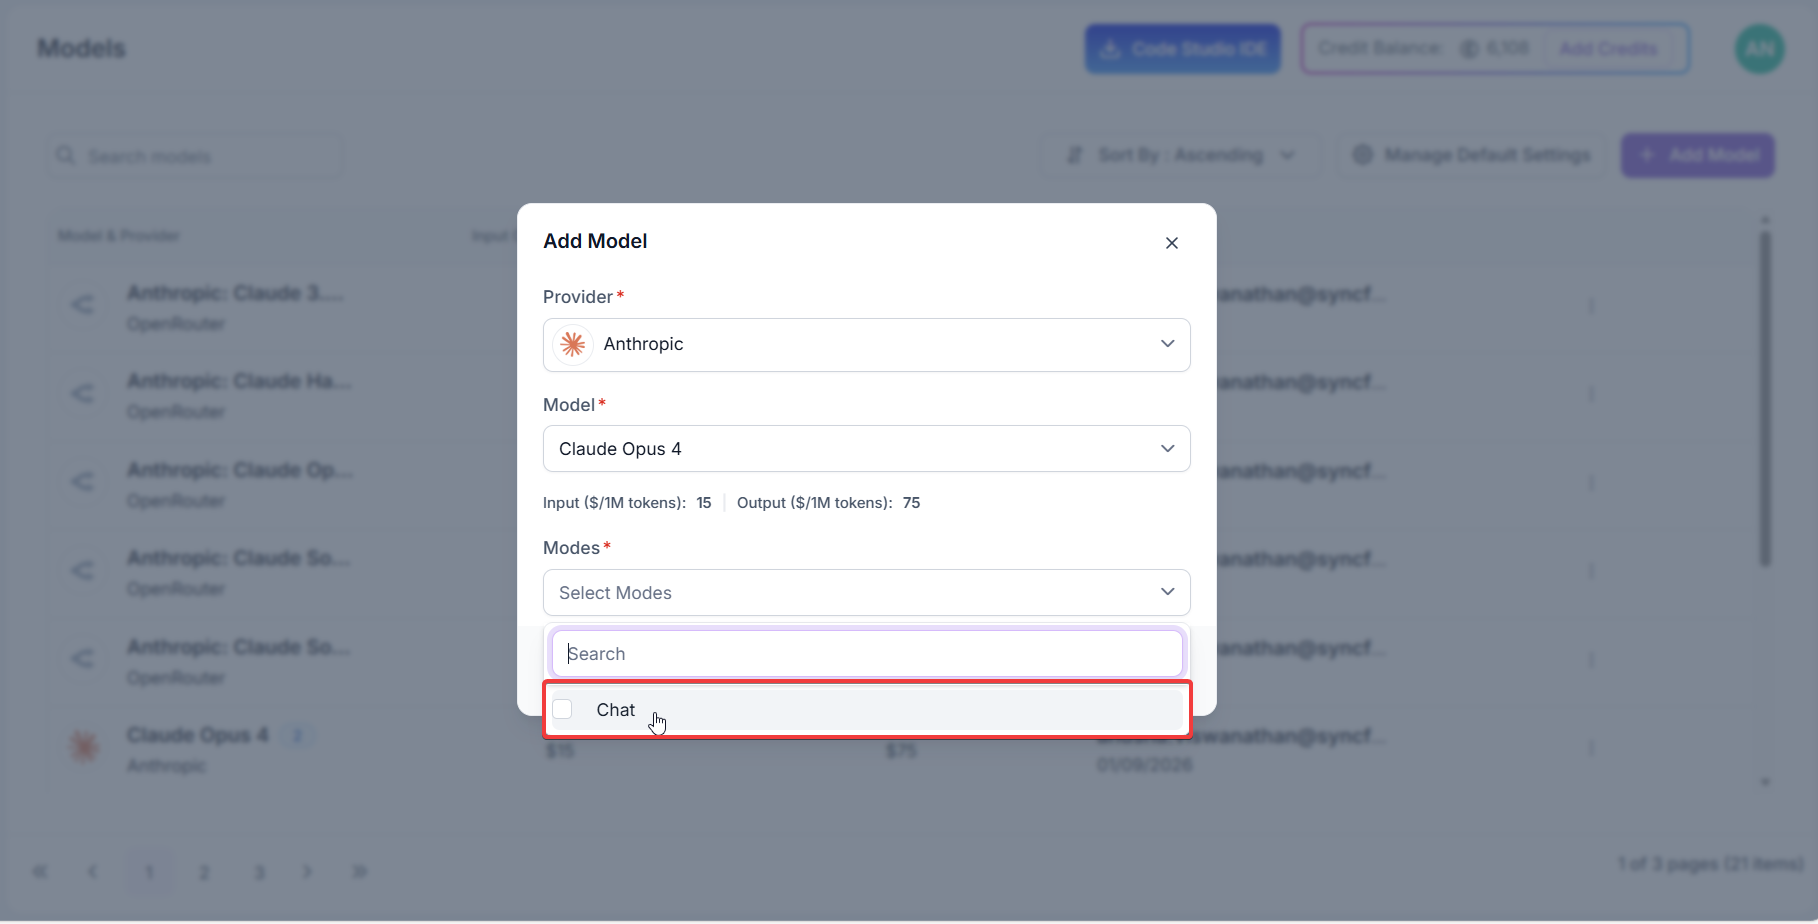Click the Add Model button
This screenshot has width=1818, height=924.
(x=1697, y=155)
